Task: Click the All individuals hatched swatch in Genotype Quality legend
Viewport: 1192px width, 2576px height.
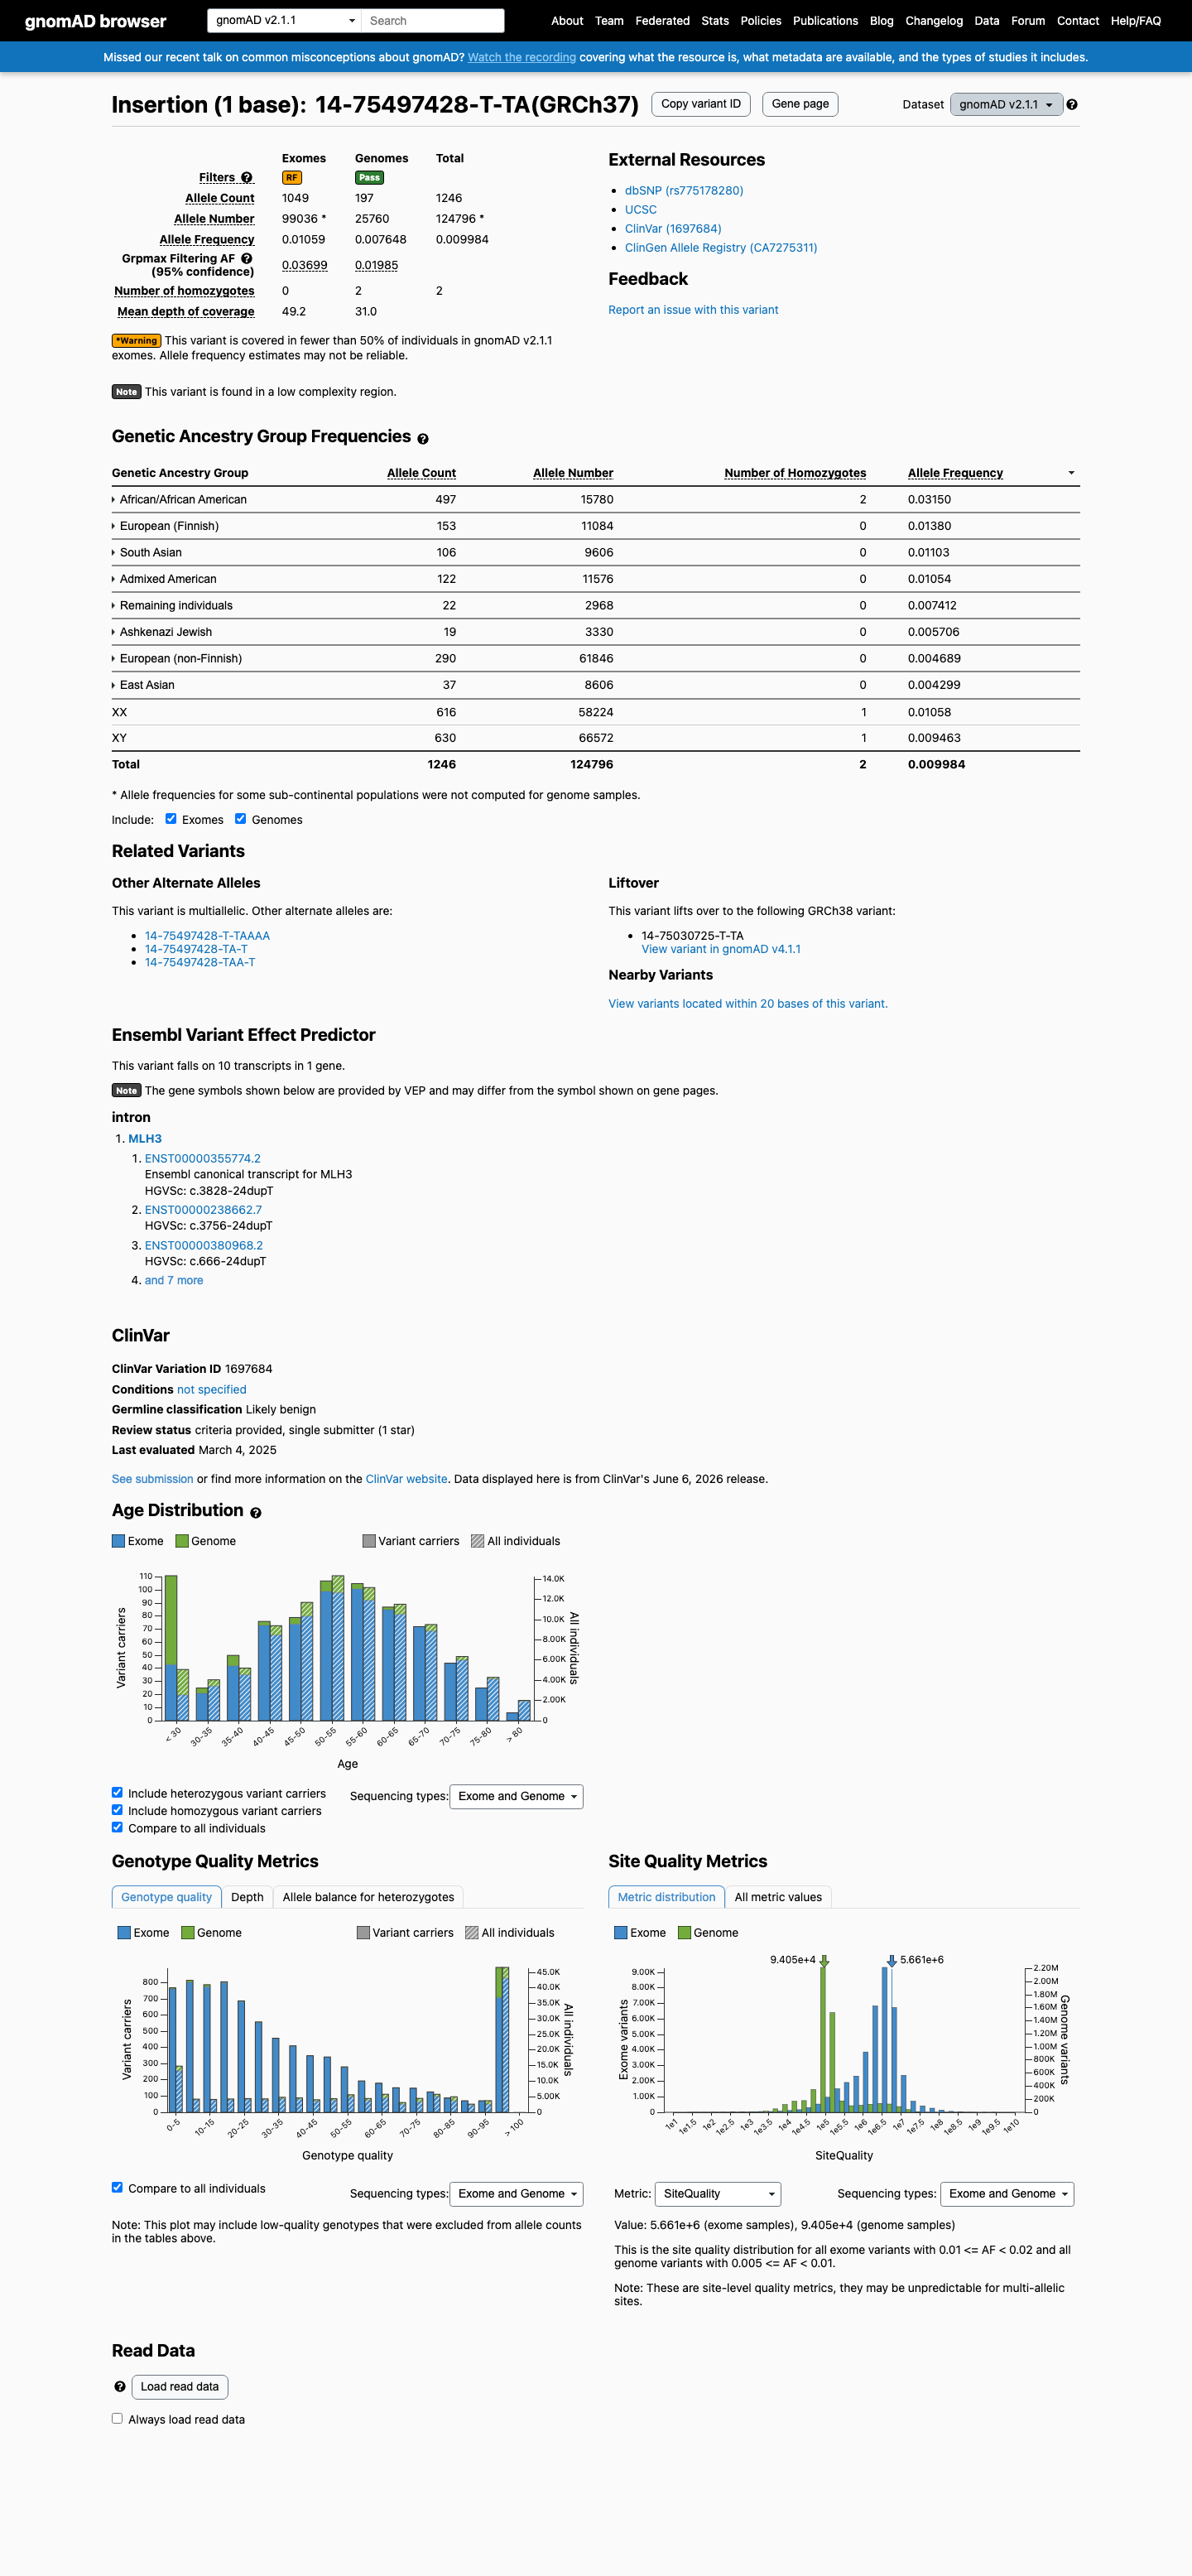Action: click(472, 1933)
